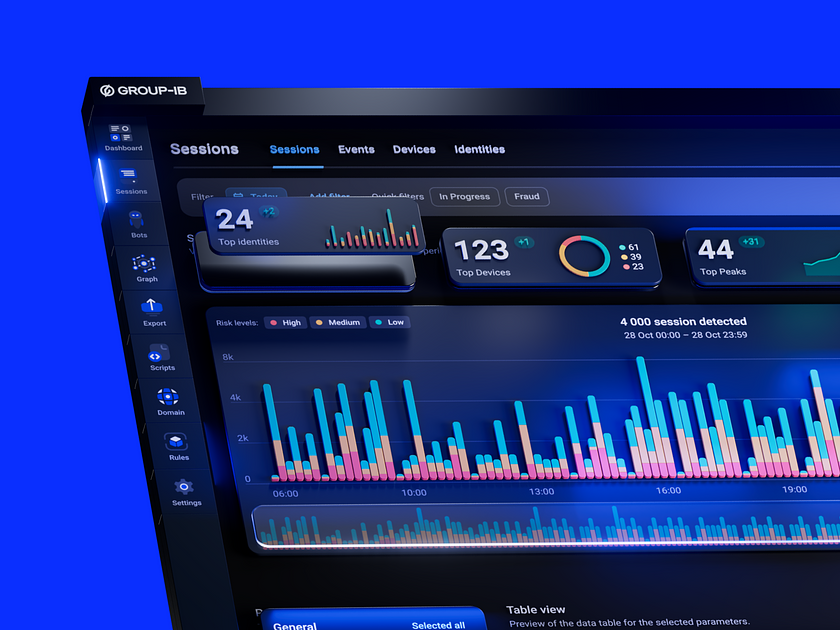Image resolution: width=840 pixels, height=630 pixels.
Task: Open the Scripts code icon
Action: click(x=160, y=353)
